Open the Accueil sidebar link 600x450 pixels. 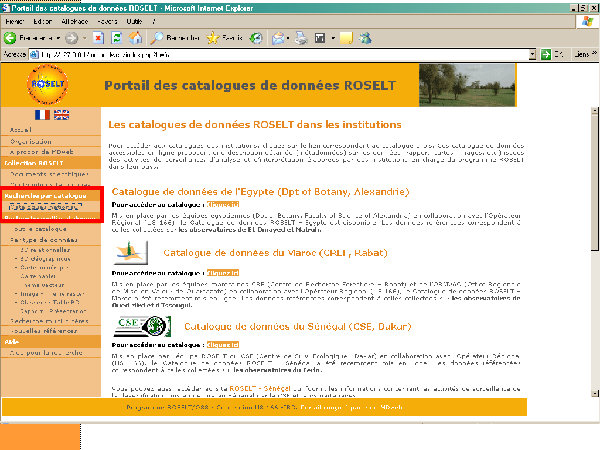(x=21, y=130)
